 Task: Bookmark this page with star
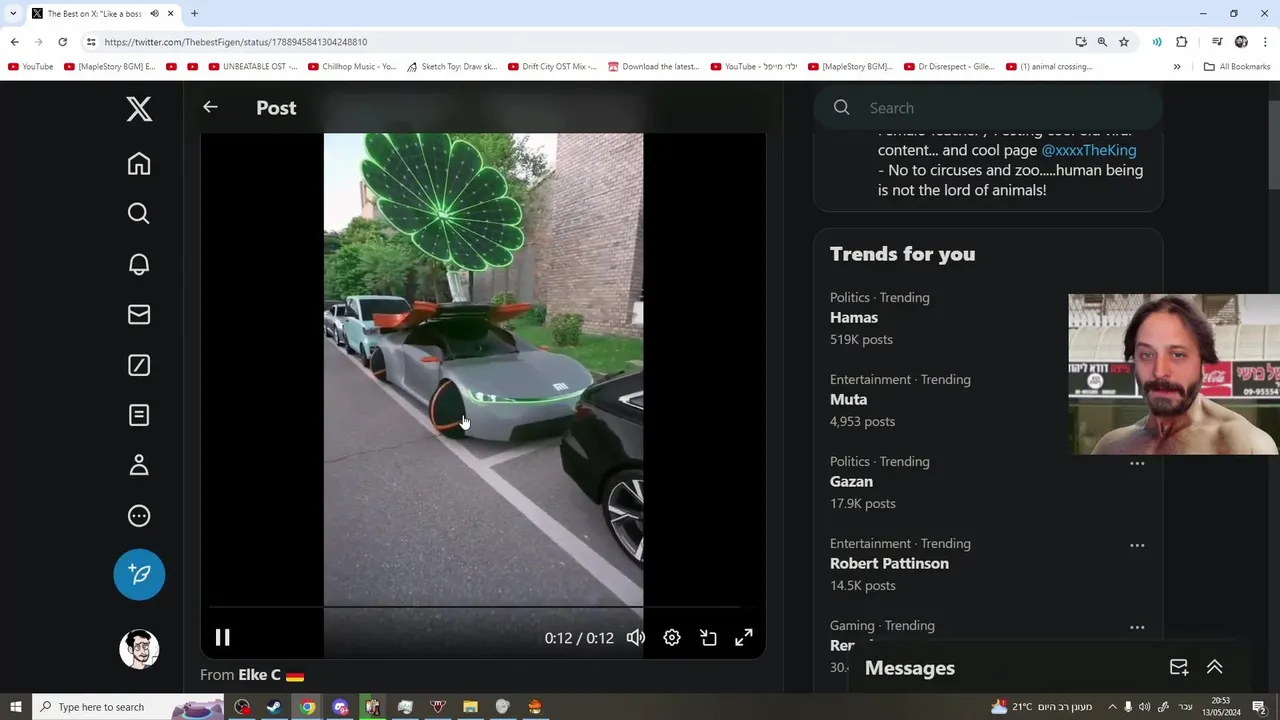[x=1124, y=42]
